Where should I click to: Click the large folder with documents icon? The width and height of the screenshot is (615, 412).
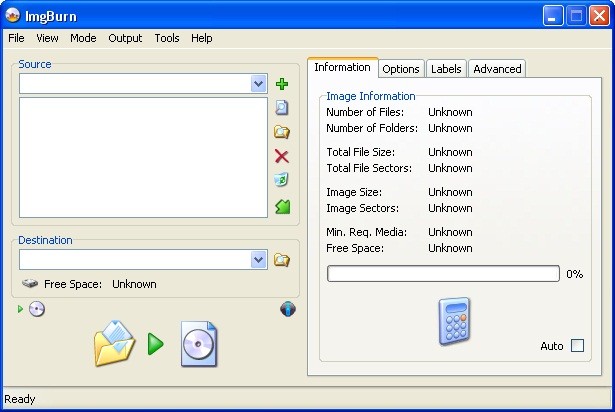(114, 343)
